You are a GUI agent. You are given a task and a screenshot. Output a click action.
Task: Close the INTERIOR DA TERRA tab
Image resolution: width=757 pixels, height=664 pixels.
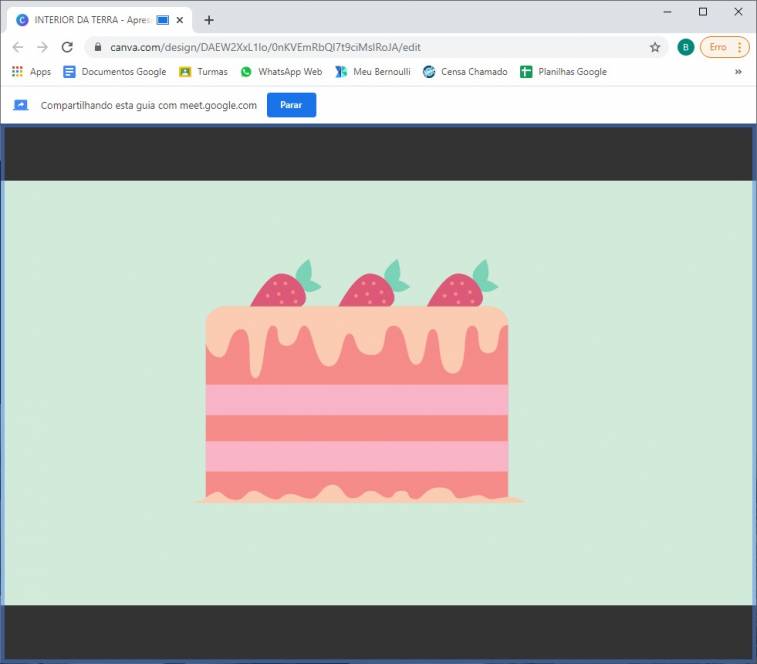(180, 20)
